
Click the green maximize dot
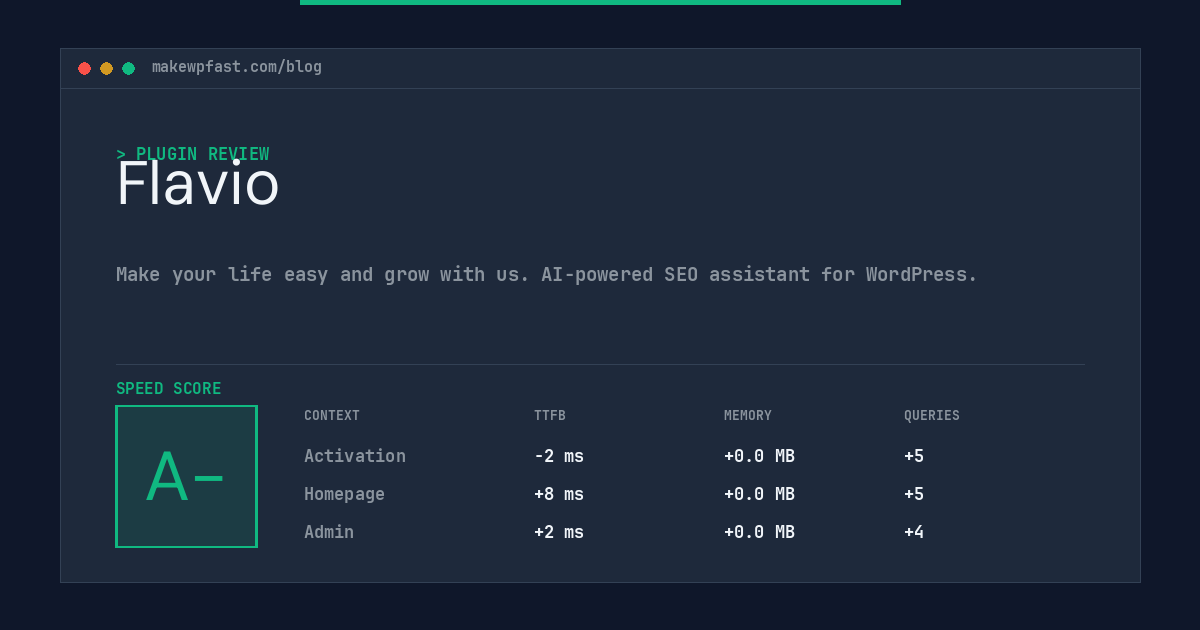click(128, 68)
